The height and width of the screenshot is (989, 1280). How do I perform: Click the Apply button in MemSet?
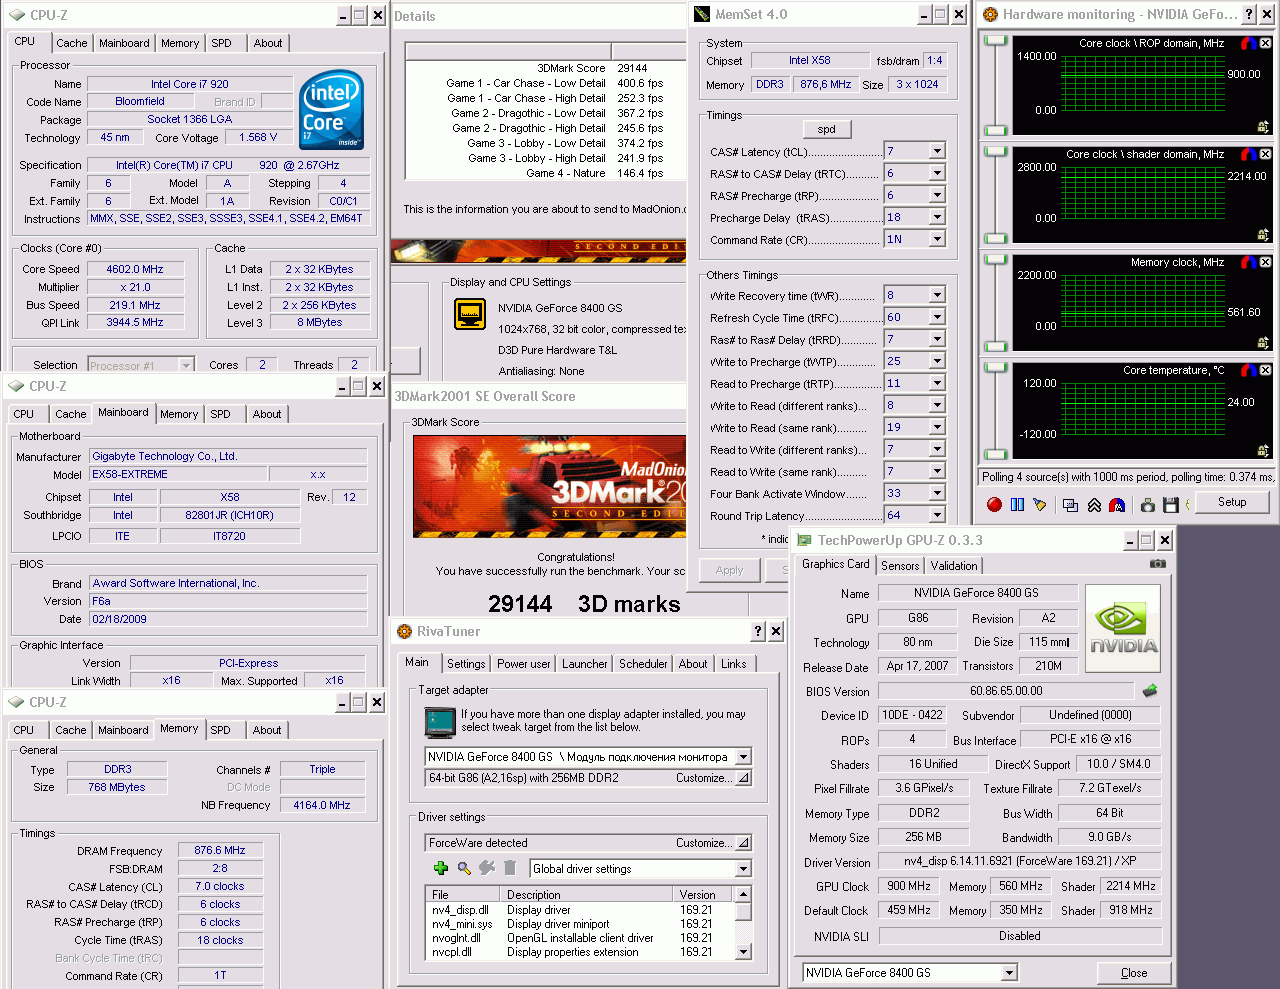[x=730, y=570]
